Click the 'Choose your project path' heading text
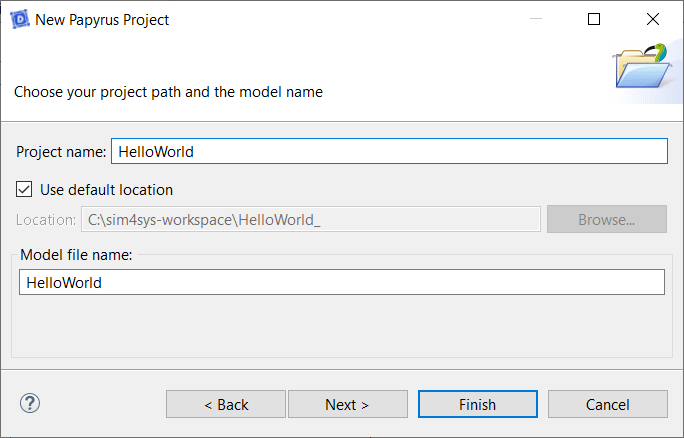This screenshot has height=438, width=684. [x=168, y=92]
